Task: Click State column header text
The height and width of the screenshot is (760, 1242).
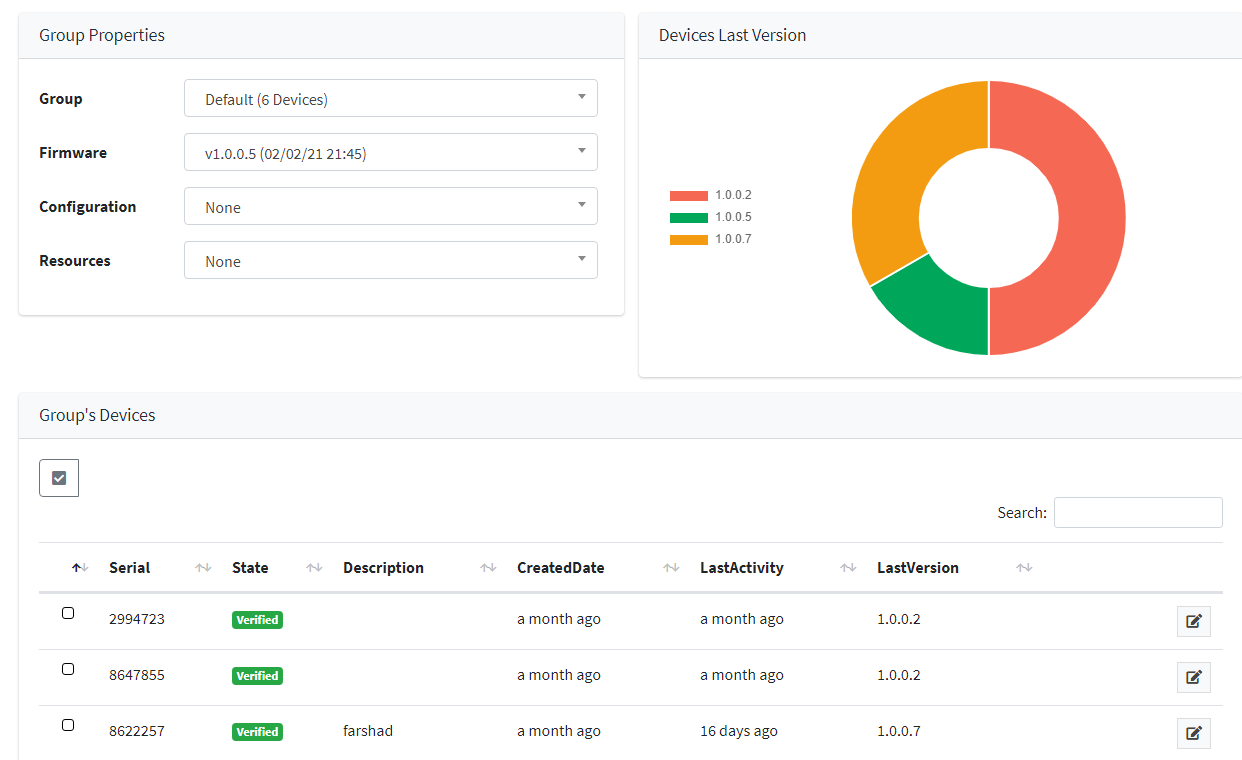Action: pyautogui.click(x=250, y=568)
